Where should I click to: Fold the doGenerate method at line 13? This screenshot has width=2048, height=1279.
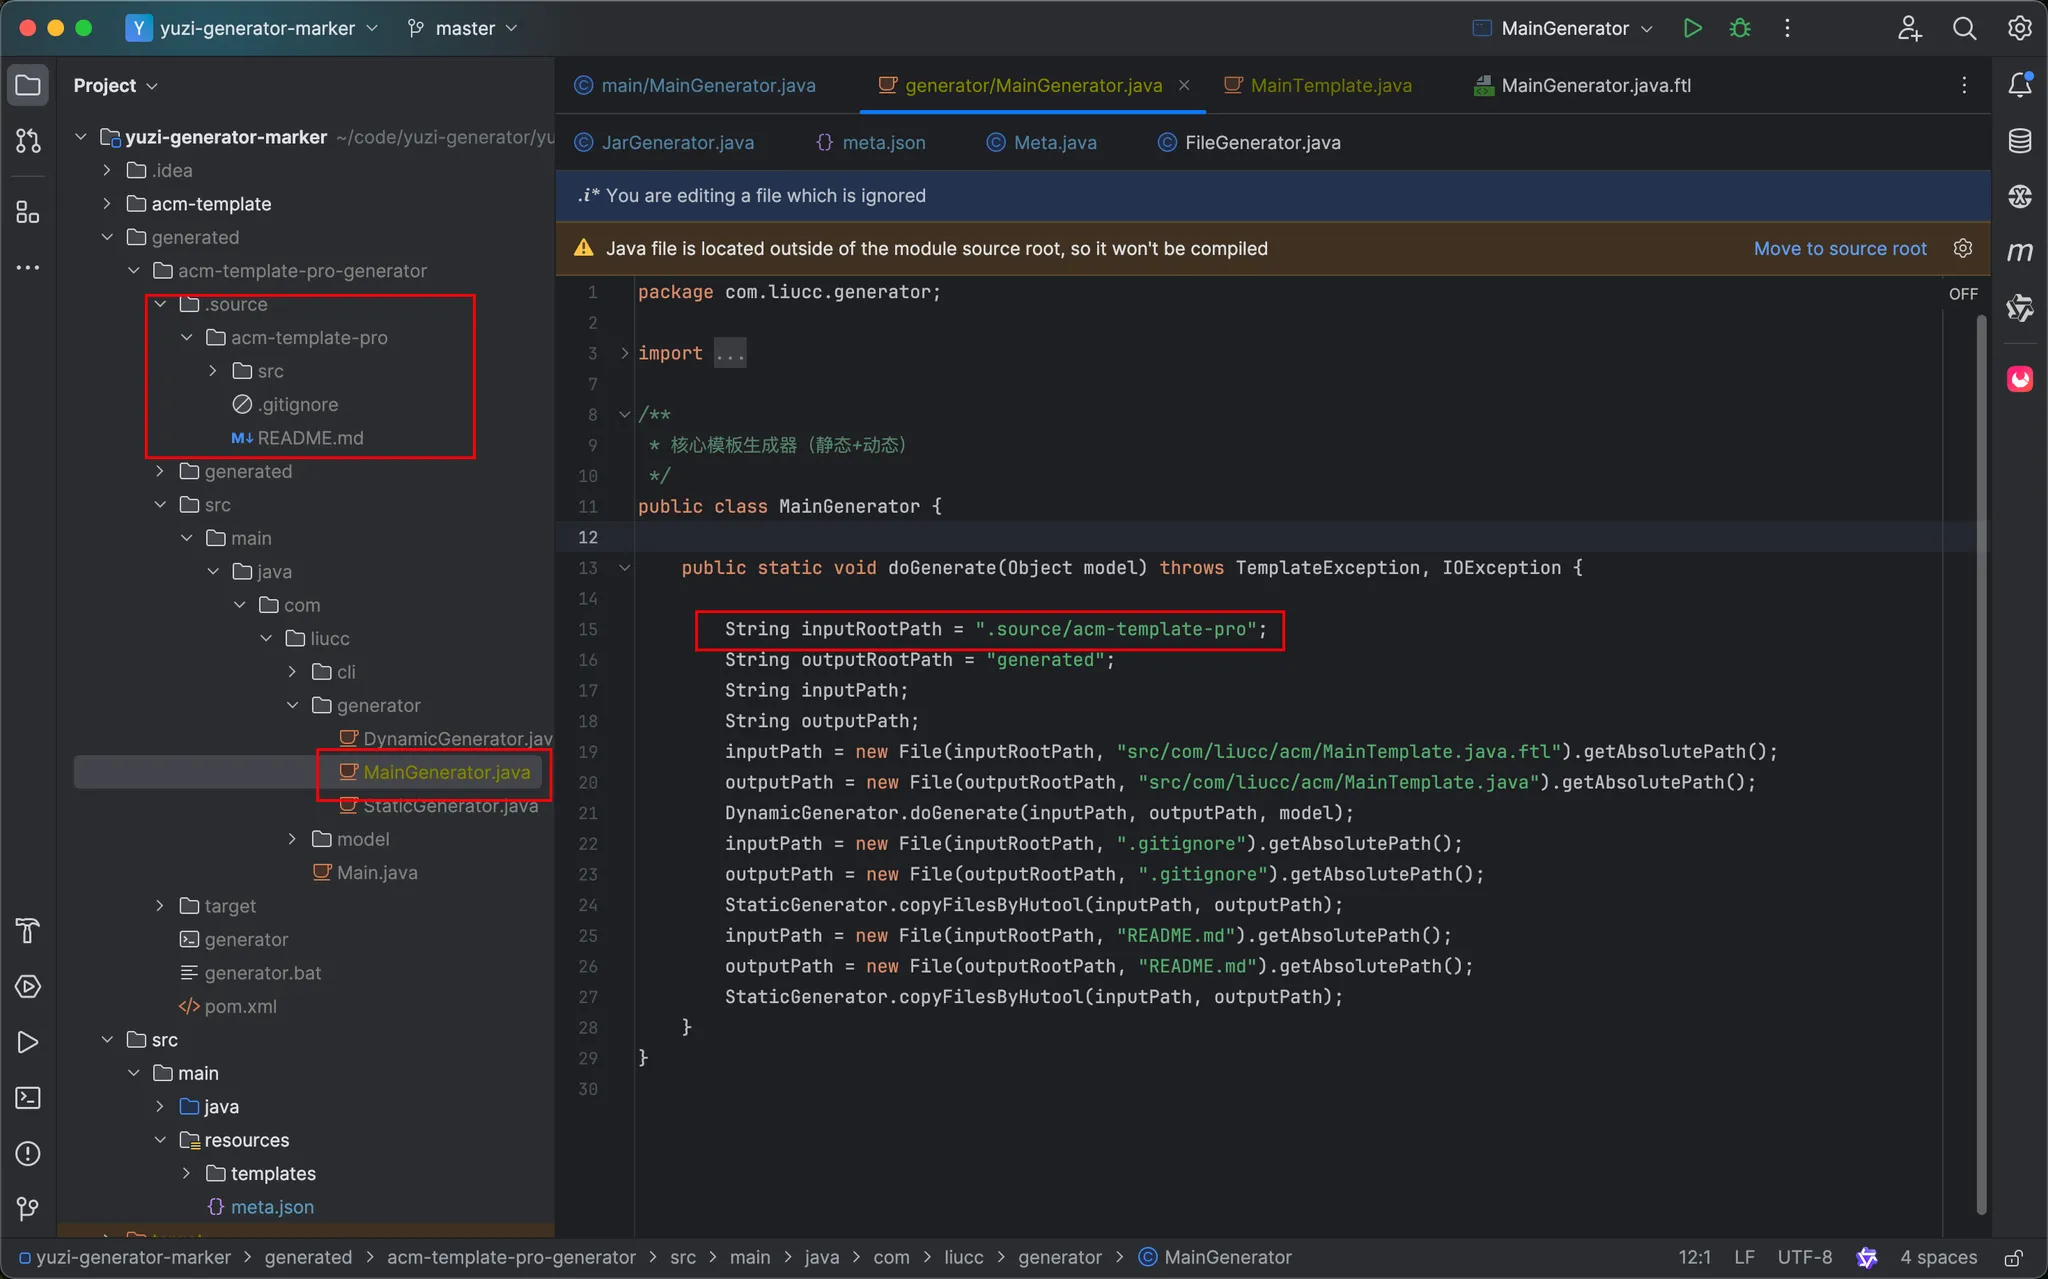pyautogui.click(x=625, y=568)
